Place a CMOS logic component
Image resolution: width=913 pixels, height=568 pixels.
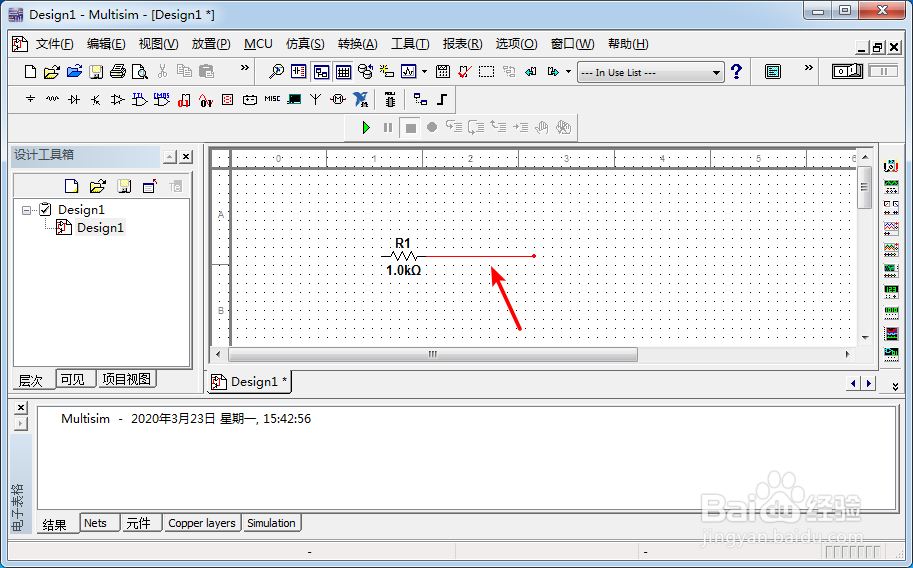pyautogui.click(x=161, y=100)
